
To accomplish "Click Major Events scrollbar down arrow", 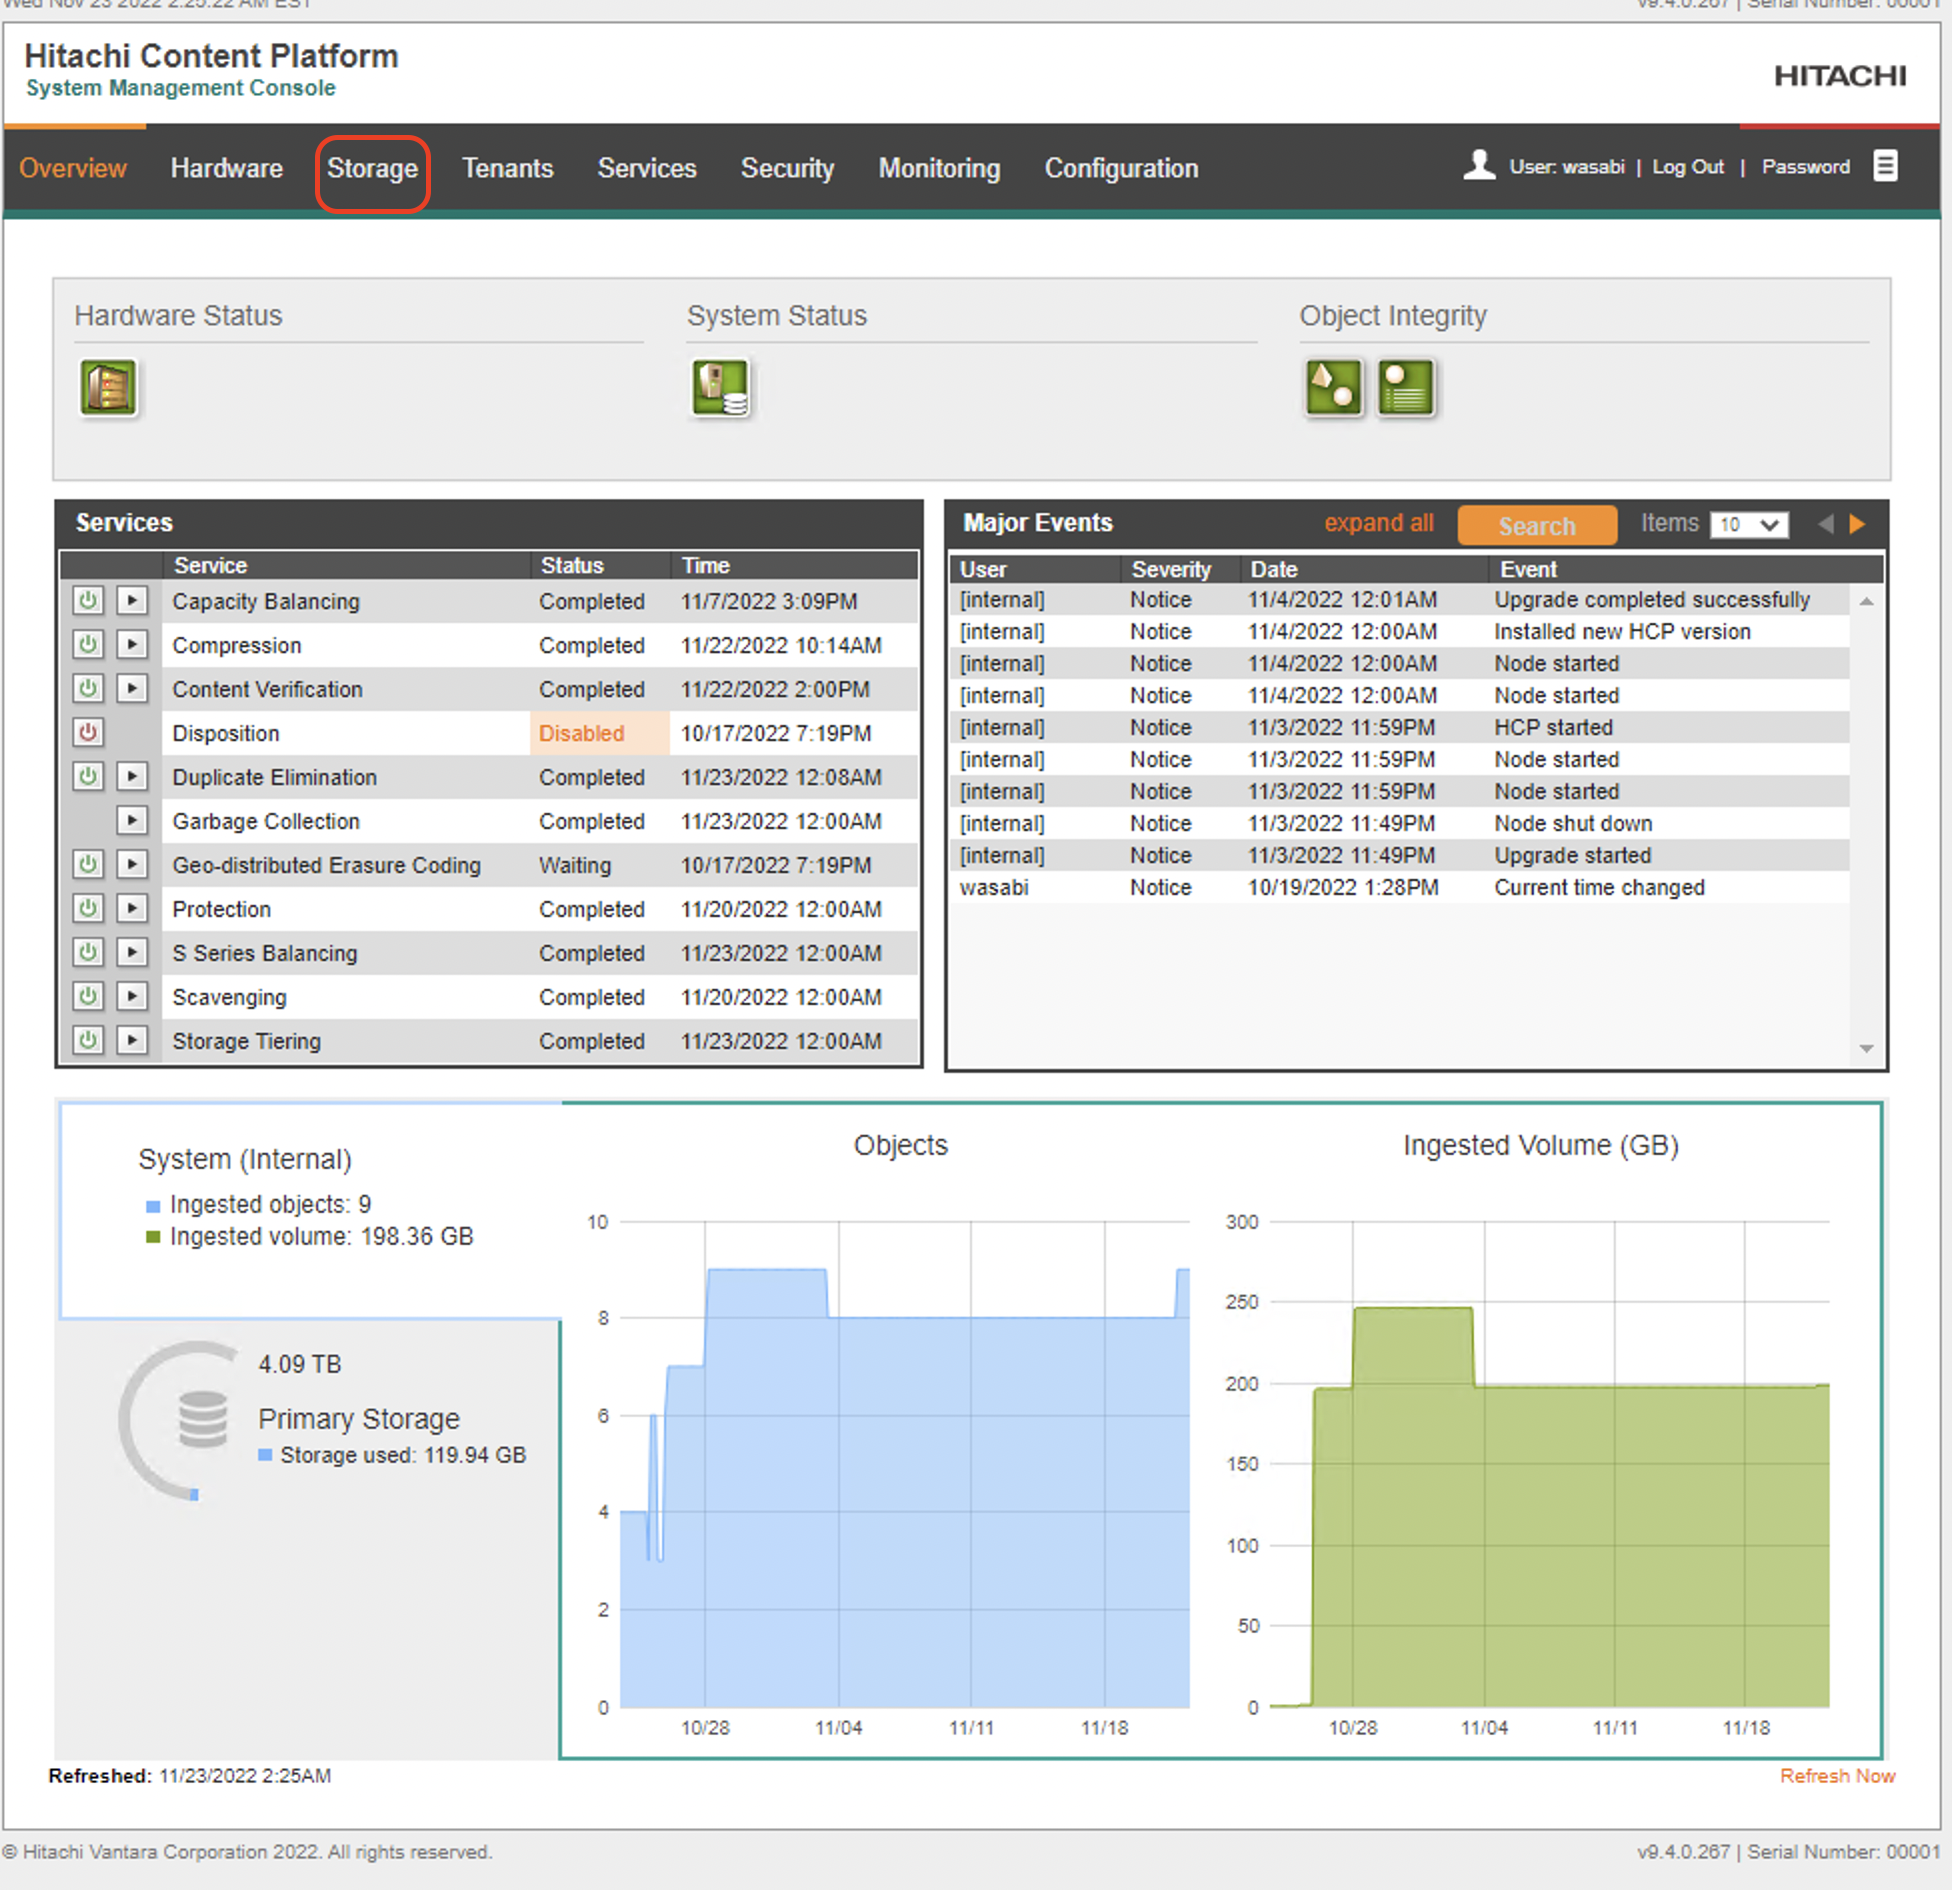I will [1867, 1048].
